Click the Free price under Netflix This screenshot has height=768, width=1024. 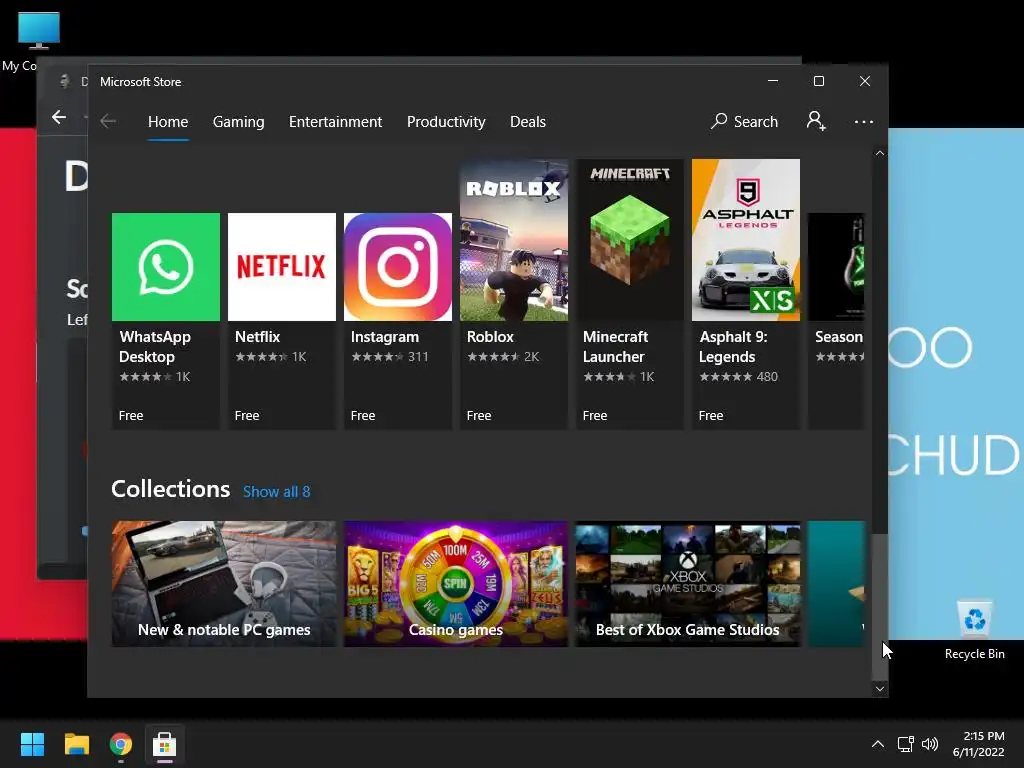(247, 415)
